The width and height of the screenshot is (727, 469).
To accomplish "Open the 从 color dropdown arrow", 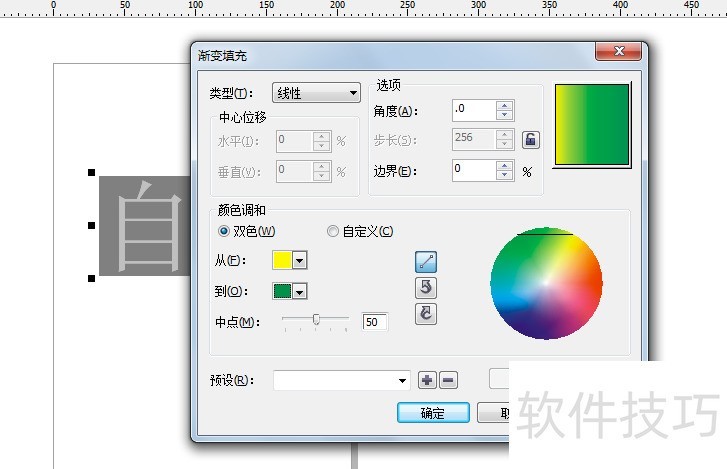I will pos(300,260).
